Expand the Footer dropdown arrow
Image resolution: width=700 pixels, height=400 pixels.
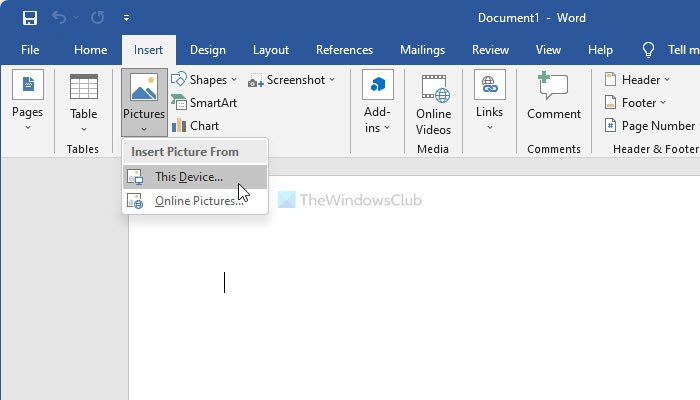[663, 103]
